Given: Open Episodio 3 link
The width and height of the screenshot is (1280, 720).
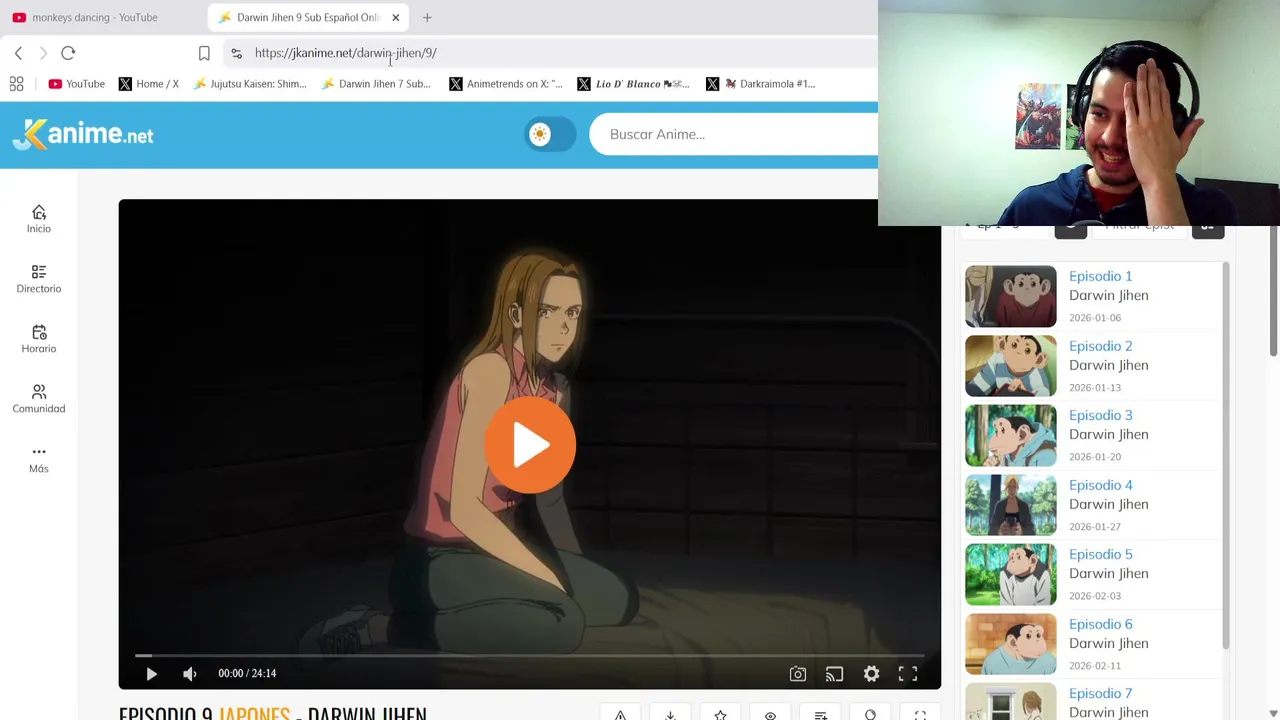Looking at the screenshot, I should [x=1100, y=415].
